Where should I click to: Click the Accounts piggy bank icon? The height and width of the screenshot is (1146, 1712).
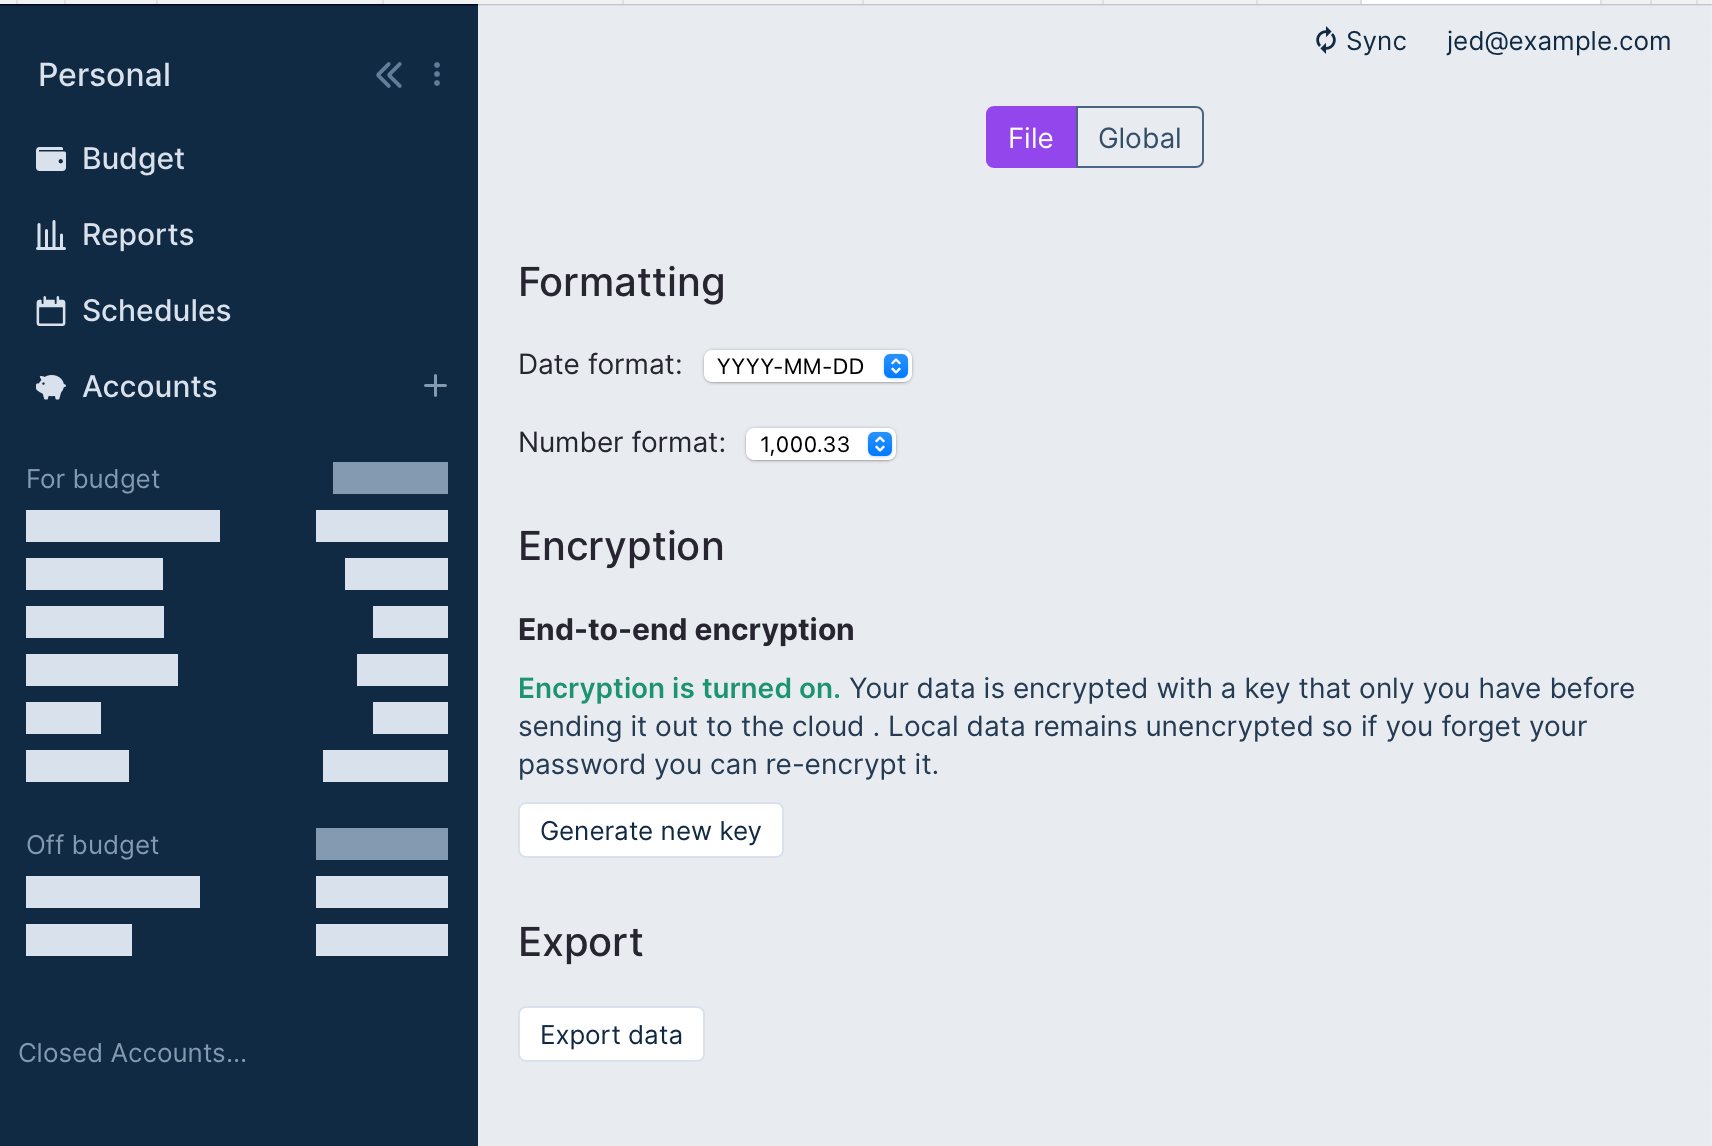(x=51, y=387)
